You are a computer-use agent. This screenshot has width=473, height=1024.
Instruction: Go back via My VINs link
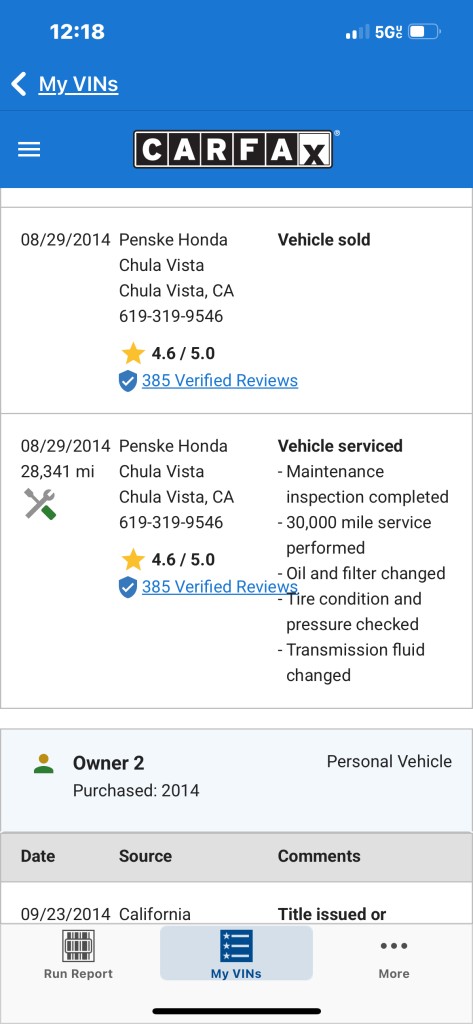tap(78, 84)
